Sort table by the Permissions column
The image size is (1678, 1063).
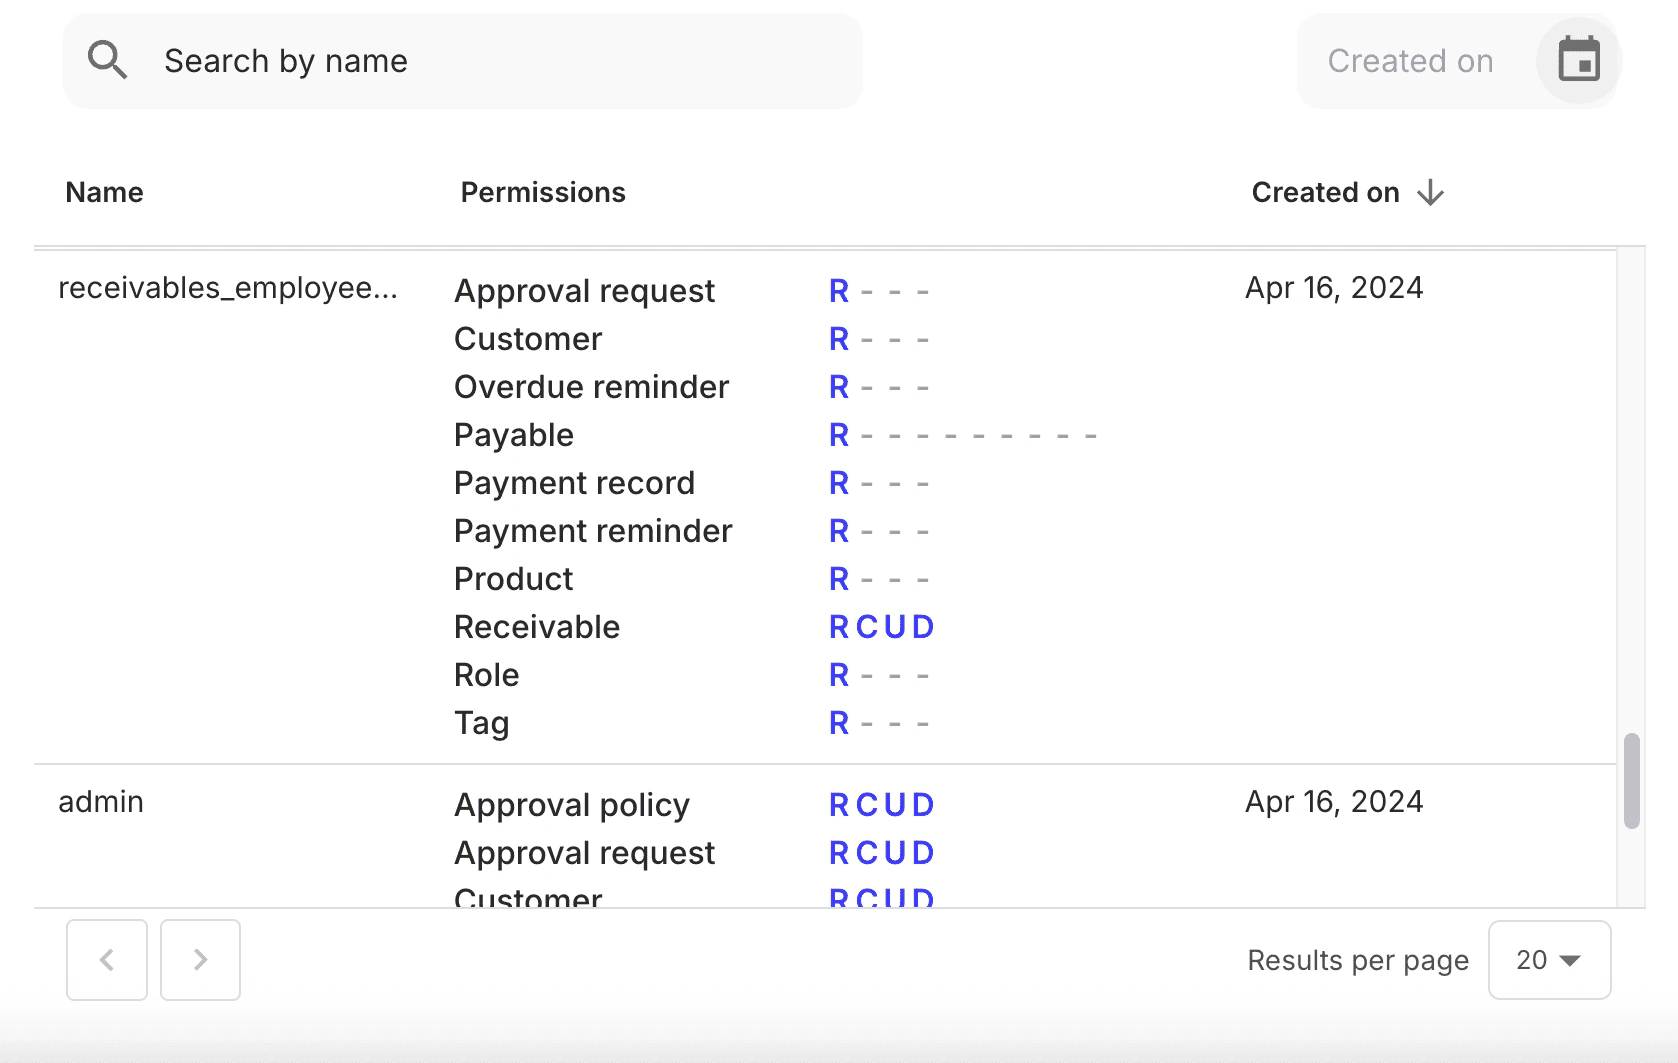pyautogui.click(x=543, y=192)
